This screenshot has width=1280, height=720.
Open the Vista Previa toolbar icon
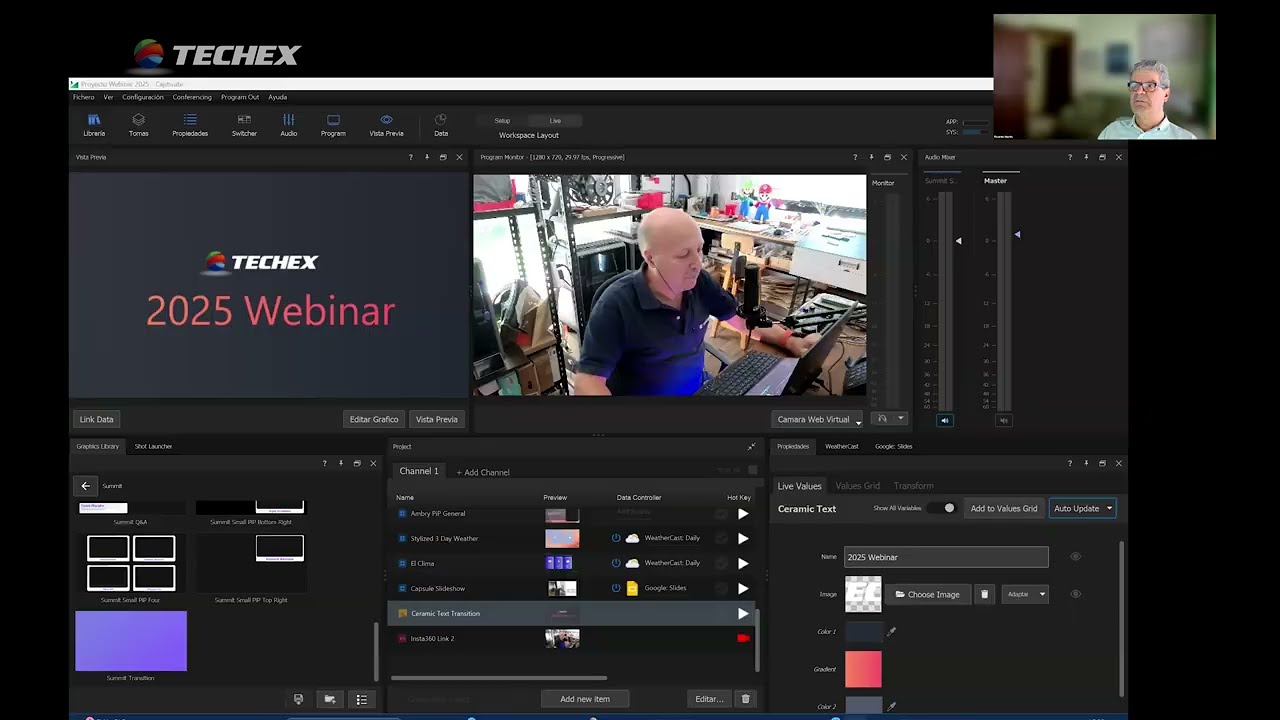tap(386, 125)
